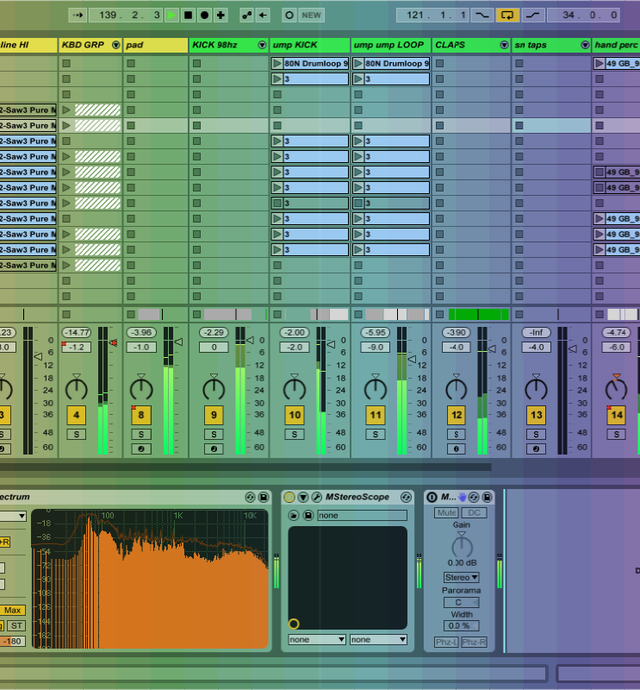640x690 pixels.
Task: Launch the 80N Drumloop clip in ump KICK
Action: [277, 63]
